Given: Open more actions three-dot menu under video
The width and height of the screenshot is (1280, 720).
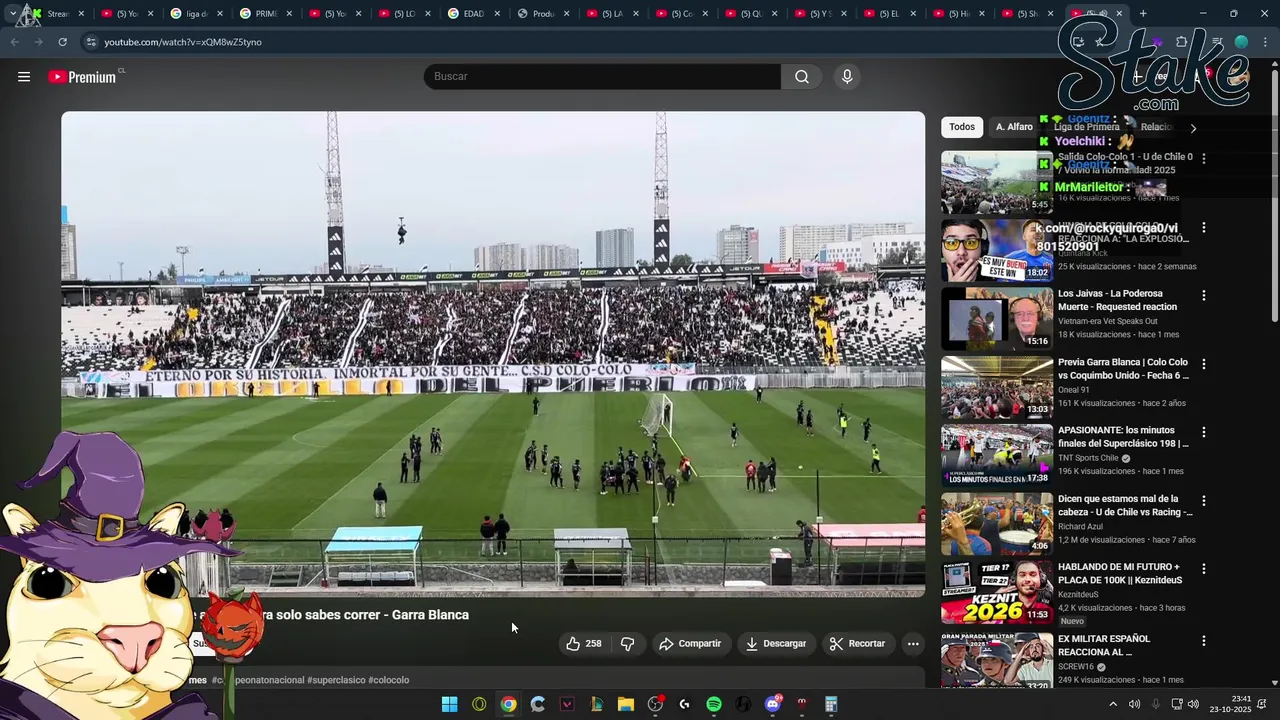Looking at the screenshot, I should [x=913, y=644].
